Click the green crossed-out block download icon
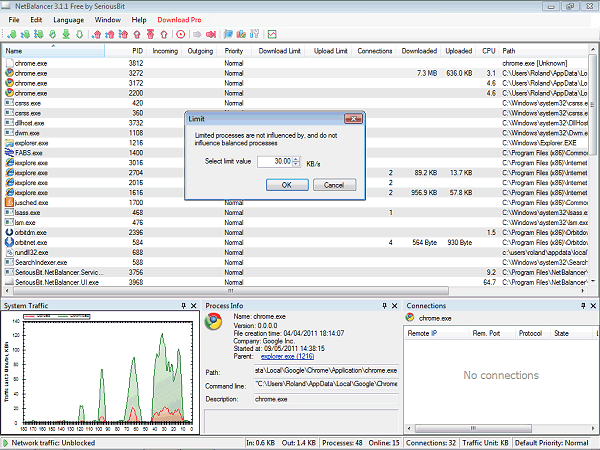The image size is (600, 450). pos(52,34)
